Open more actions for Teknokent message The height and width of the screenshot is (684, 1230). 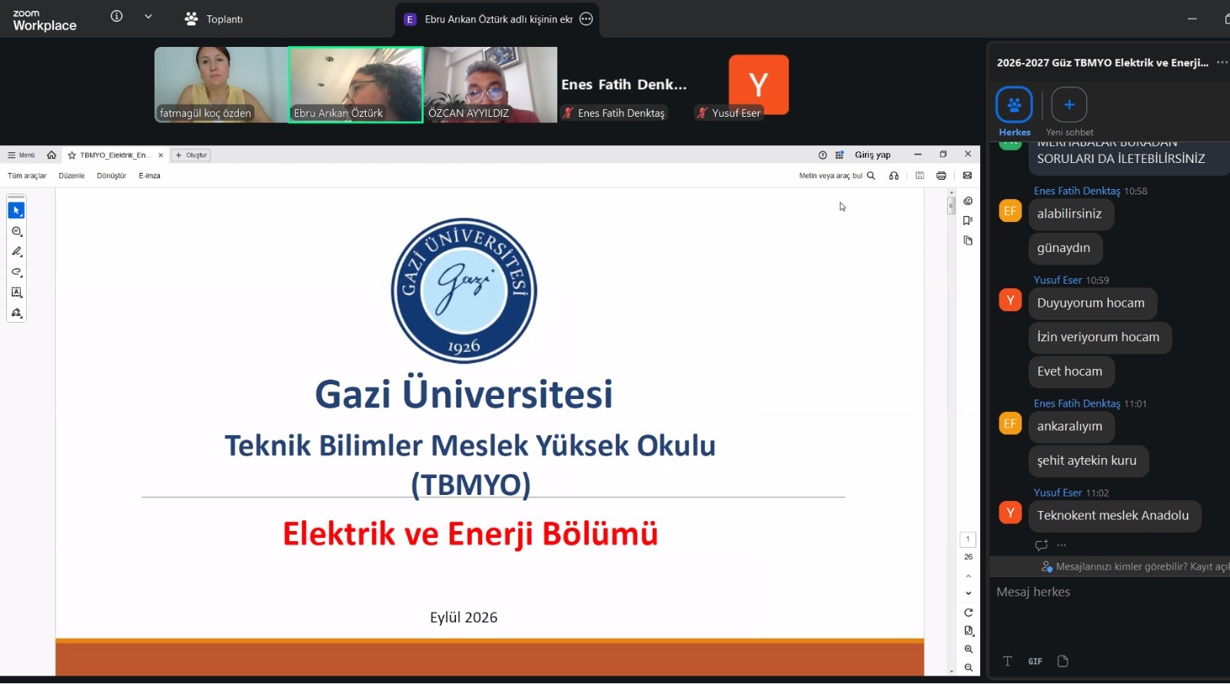(1062, 545)
